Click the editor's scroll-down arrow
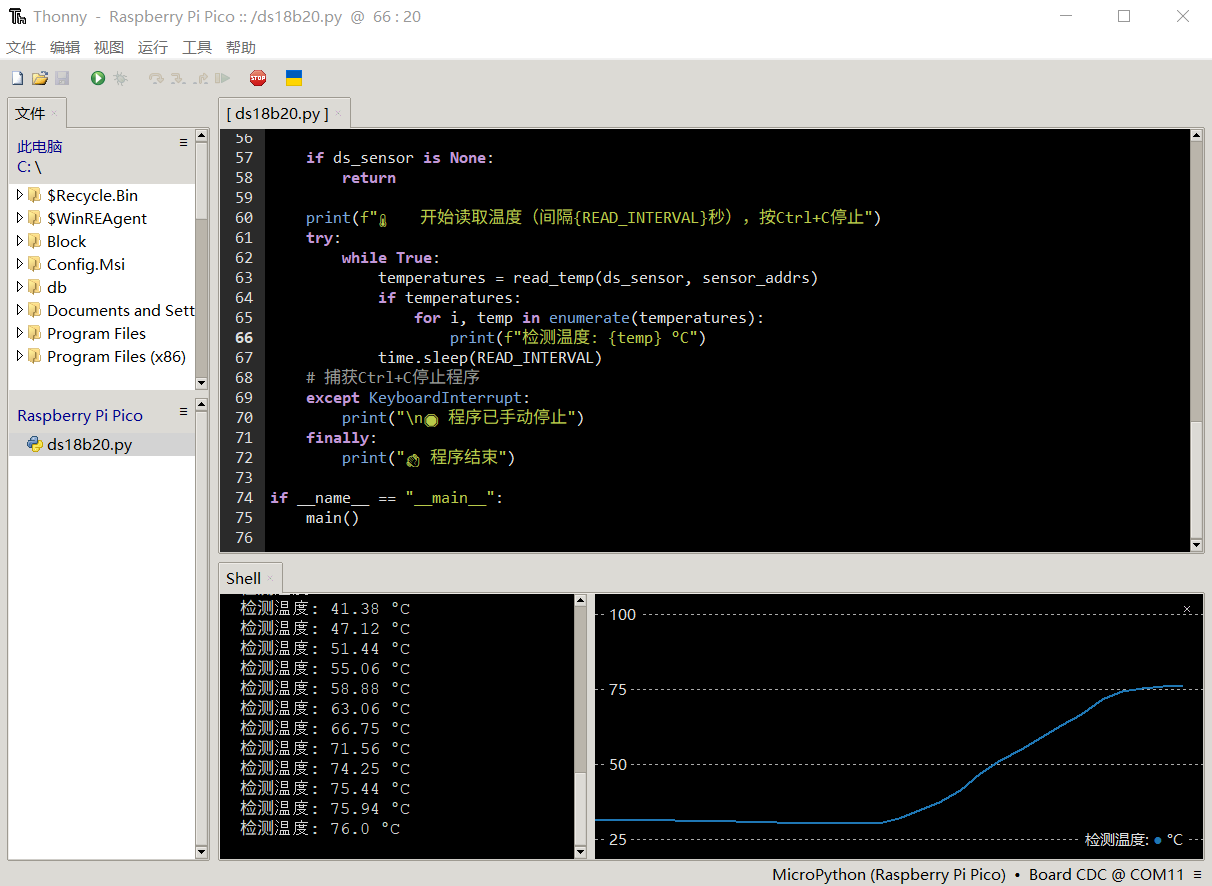 pyautogui.click(x=1196, y=544)
